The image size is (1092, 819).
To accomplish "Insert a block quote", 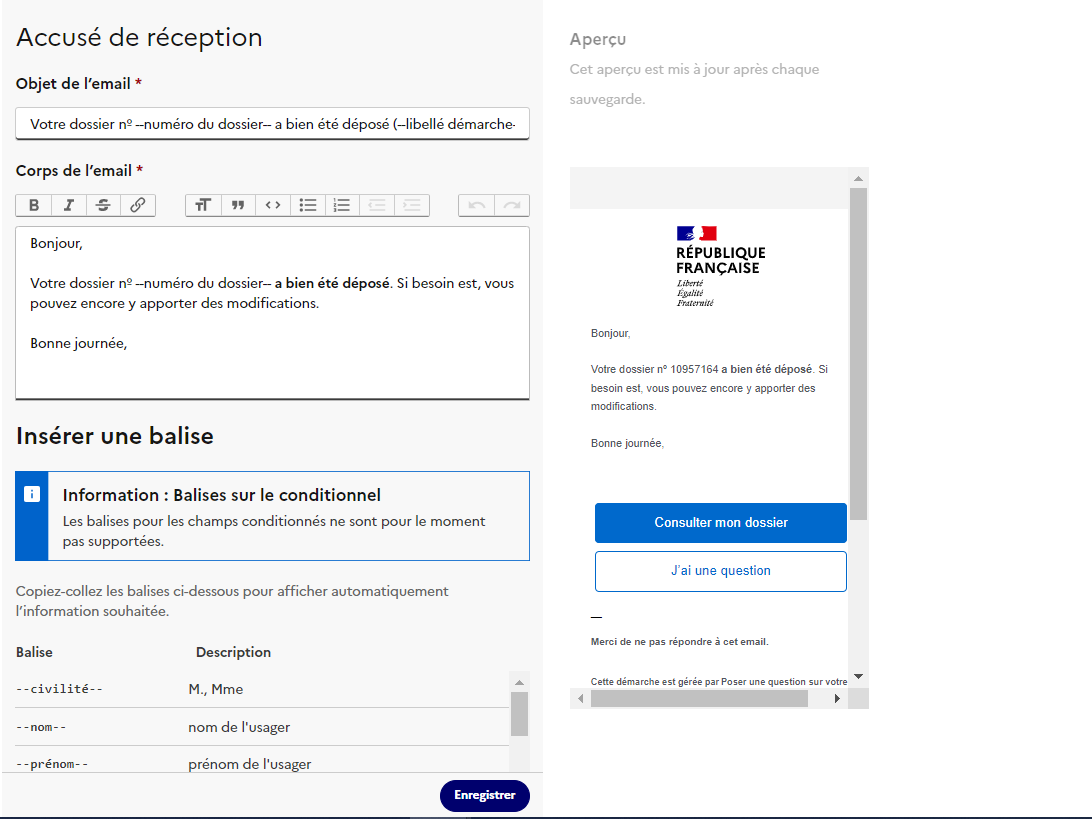I will click(238, 205).
